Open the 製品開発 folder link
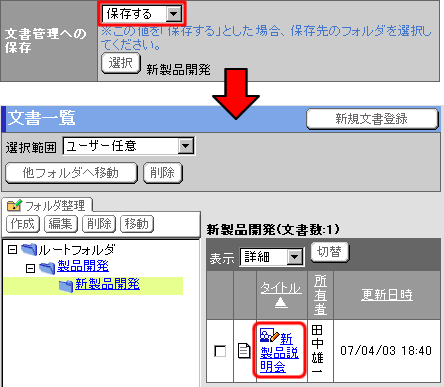Screen dimensions: 444x387 click(83, 266)
